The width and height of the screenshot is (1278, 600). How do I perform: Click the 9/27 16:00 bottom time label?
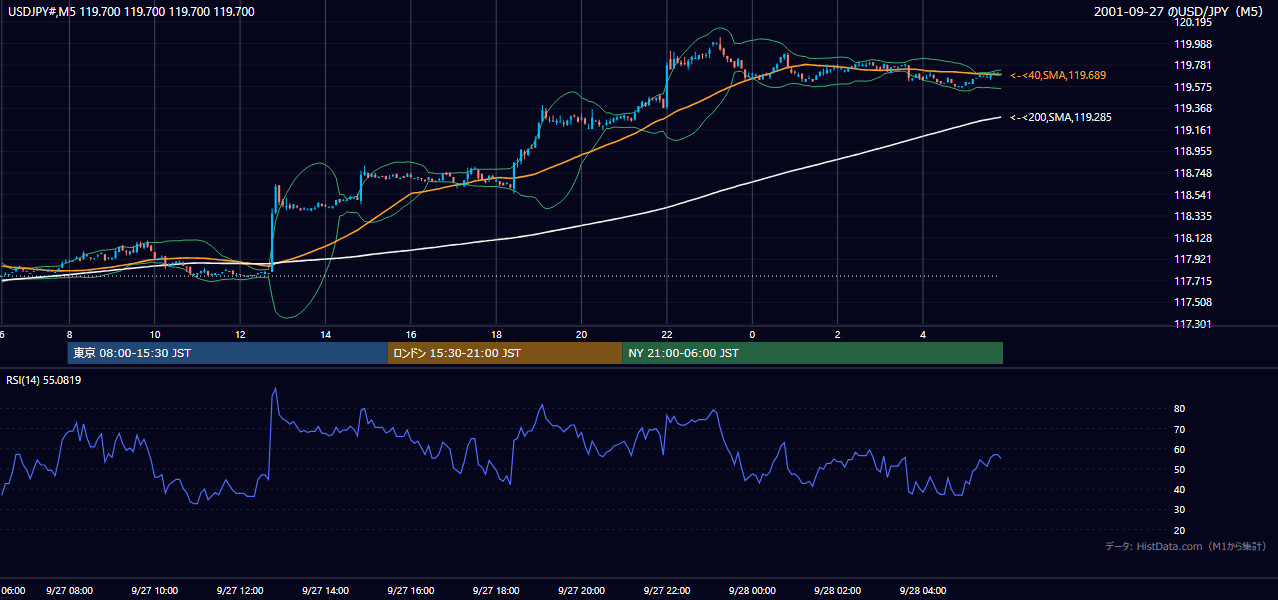click(x=411, y=591)
